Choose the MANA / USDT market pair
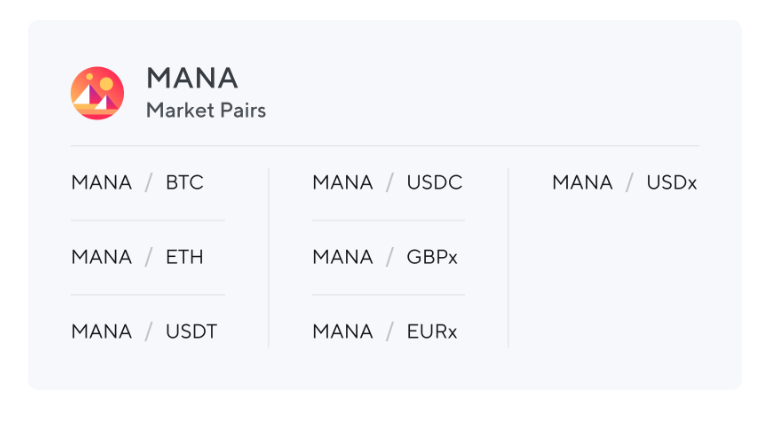 pos(144,331)
